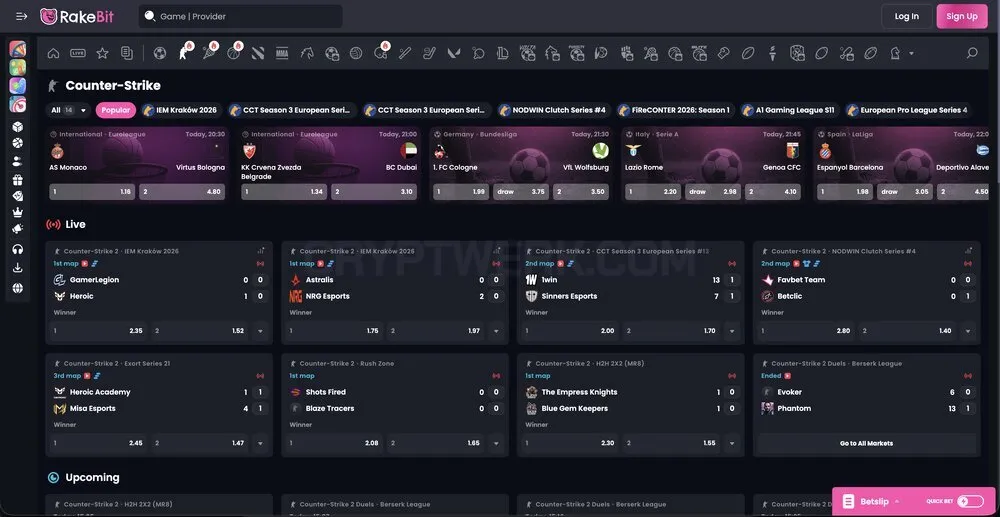Bet on Heroic winner at 1.52
1000x517 pixels.
click(x=201, y=331)
